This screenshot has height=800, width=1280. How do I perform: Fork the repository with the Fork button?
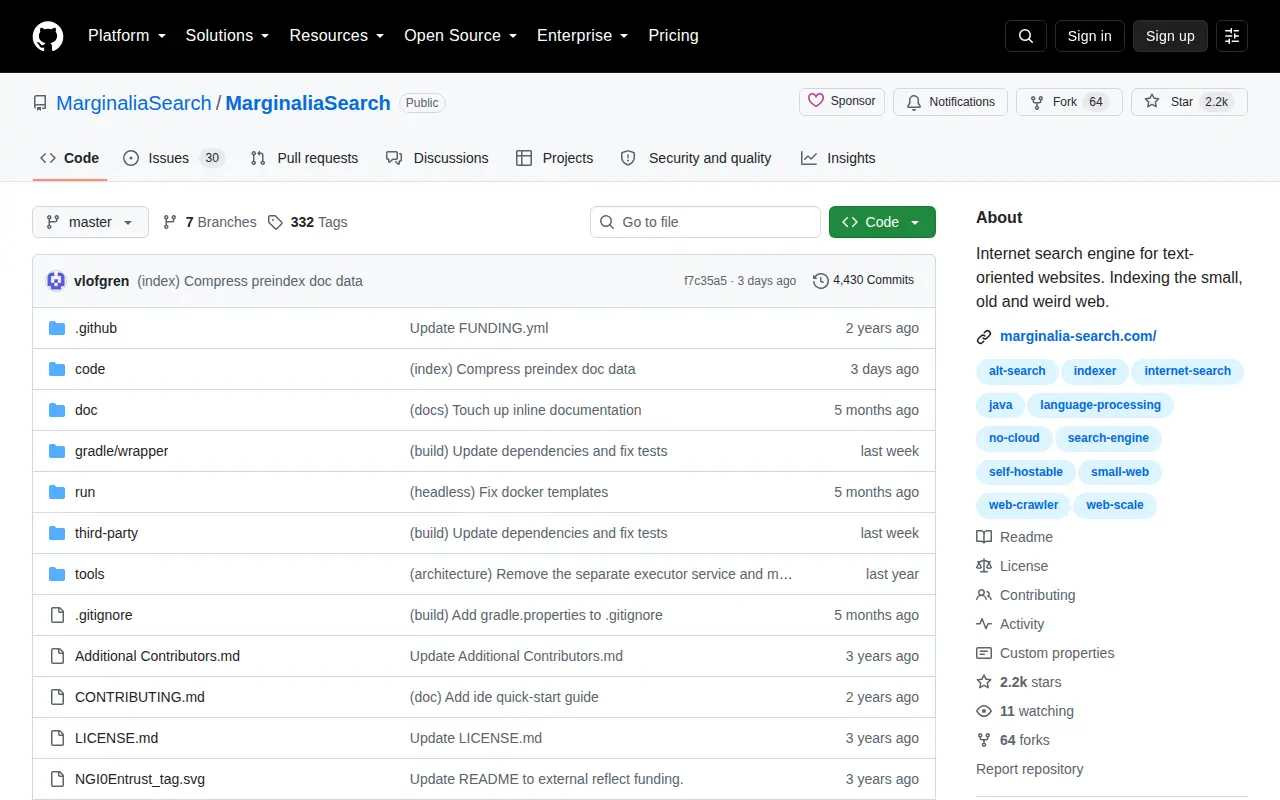(1069, 102)
